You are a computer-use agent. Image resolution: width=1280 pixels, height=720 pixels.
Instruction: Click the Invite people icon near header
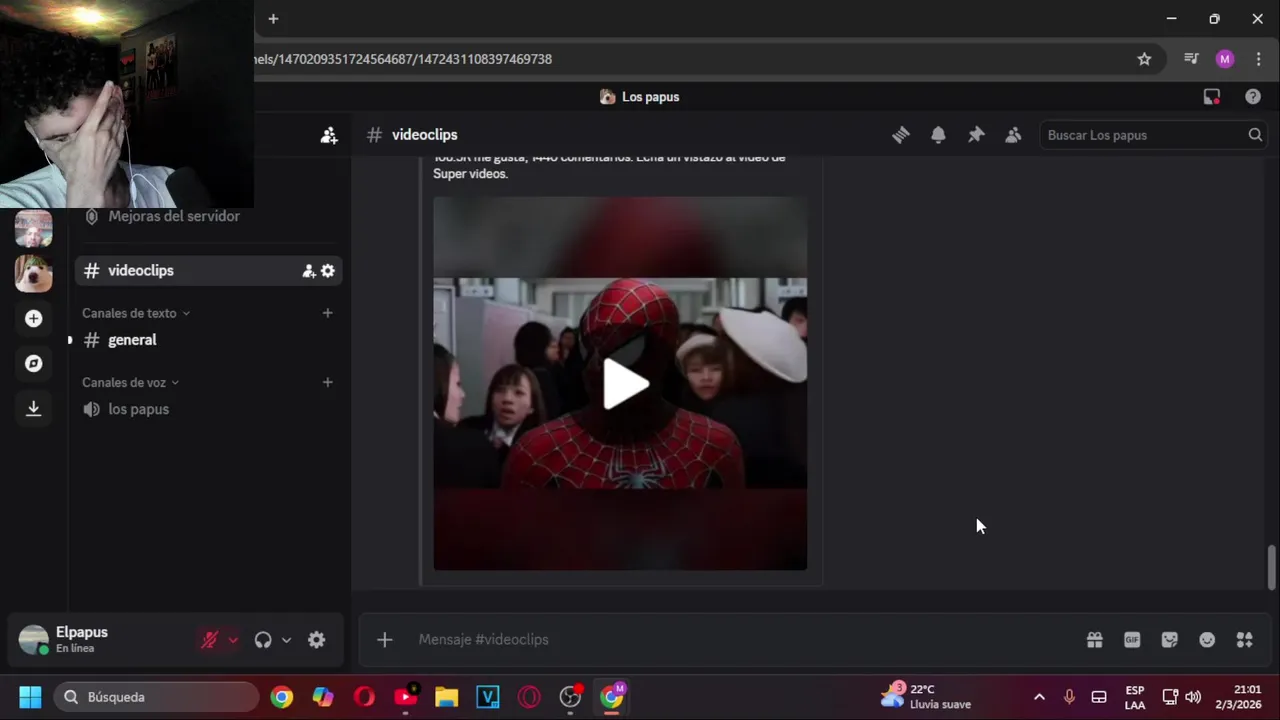329,135
